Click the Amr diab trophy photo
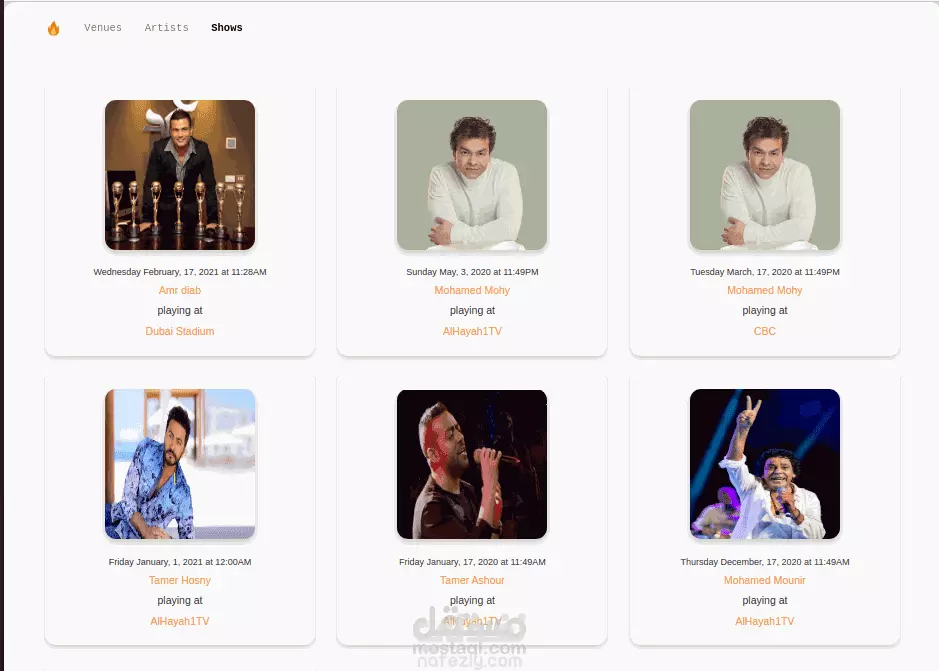The image size is (939, 671). [180, 175]
